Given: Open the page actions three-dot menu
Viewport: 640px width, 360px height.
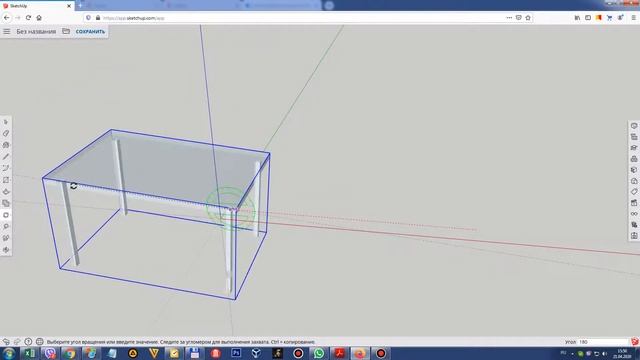Looking at the screenshot, I should [509, 18].
